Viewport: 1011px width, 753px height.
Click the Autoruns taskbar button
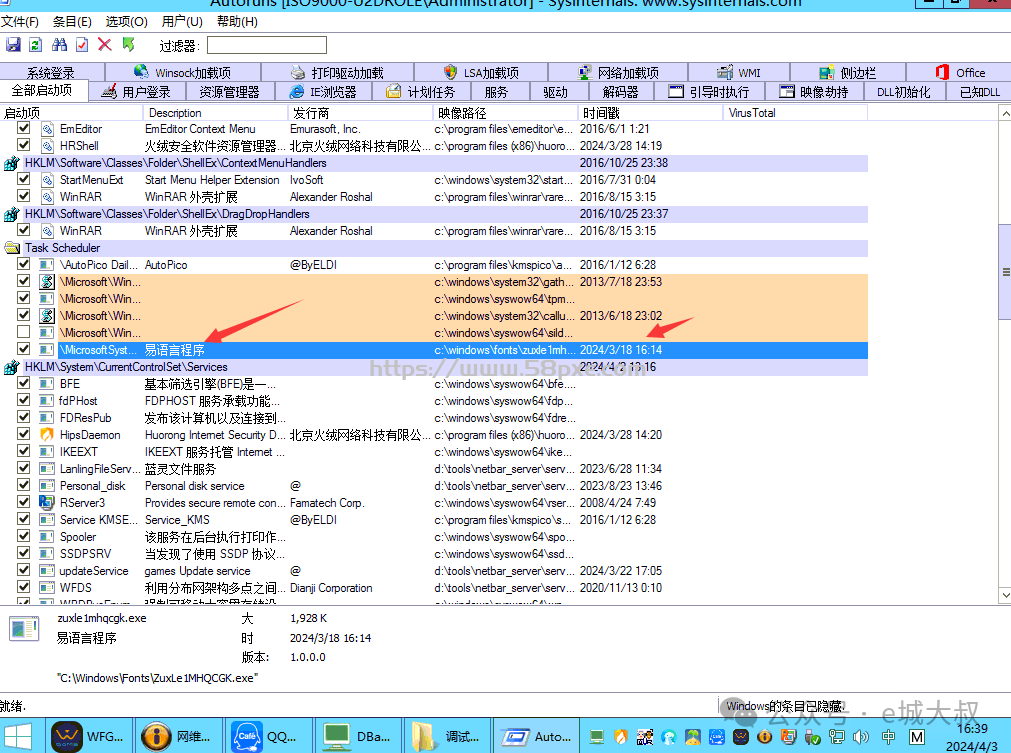(537, 736)
